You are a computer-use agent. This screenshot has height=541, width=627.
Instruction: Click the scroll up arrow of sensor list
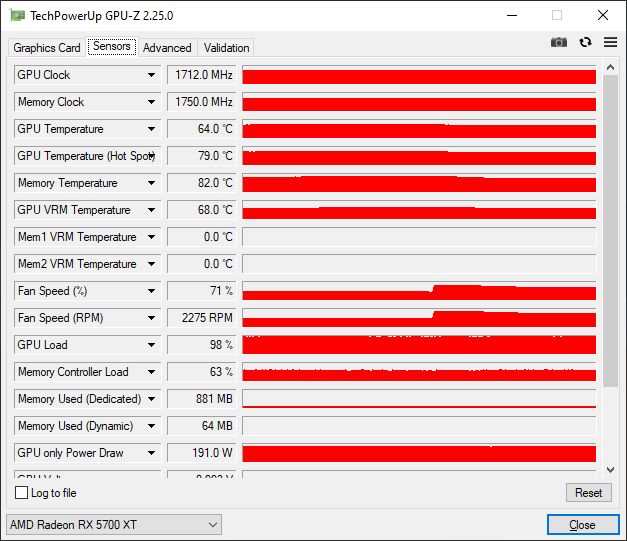pos(610,67)
